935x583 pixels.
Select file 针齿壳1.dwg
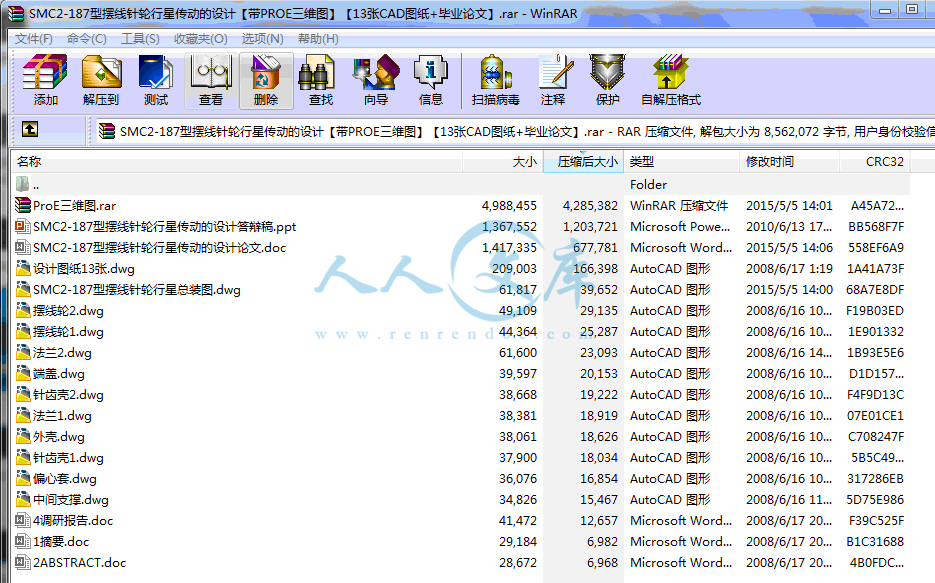(x=68, y=458)
